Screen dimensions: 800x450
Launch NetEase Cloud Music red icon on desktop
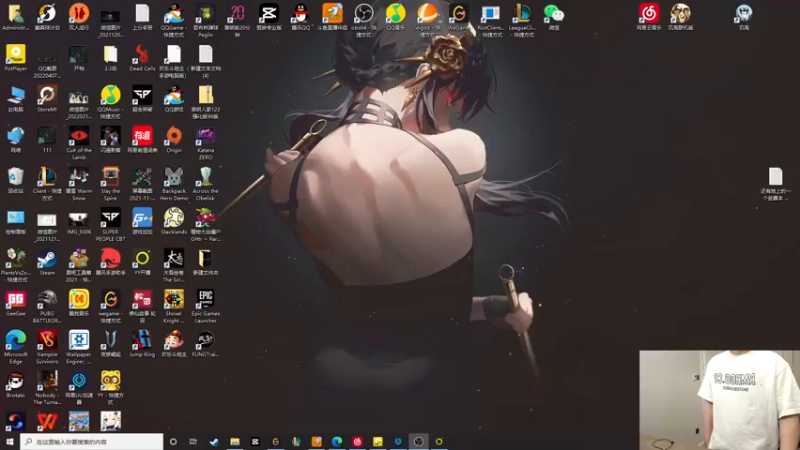tap(649, 14)
